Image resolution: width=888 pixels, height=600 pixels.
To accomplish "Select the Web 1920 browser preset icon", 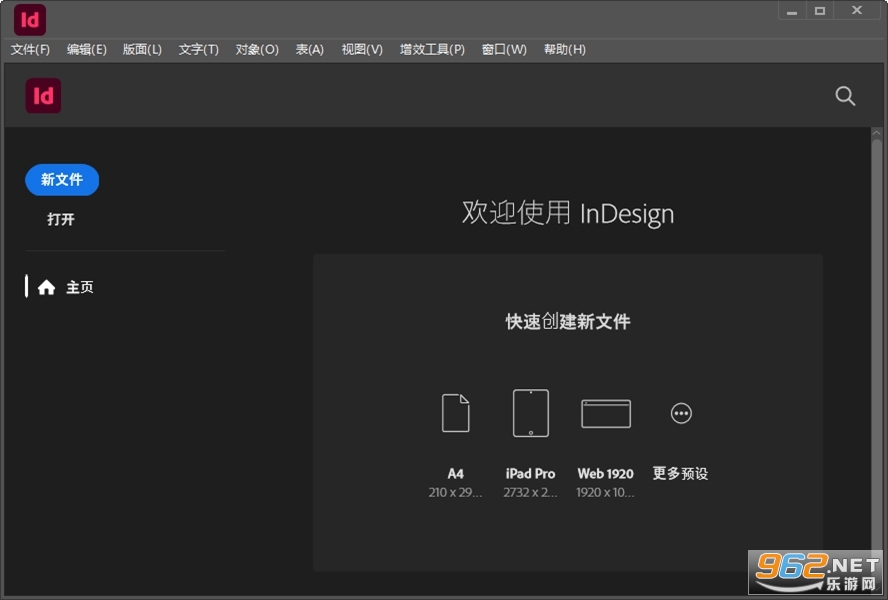I will tap(606, 414).
